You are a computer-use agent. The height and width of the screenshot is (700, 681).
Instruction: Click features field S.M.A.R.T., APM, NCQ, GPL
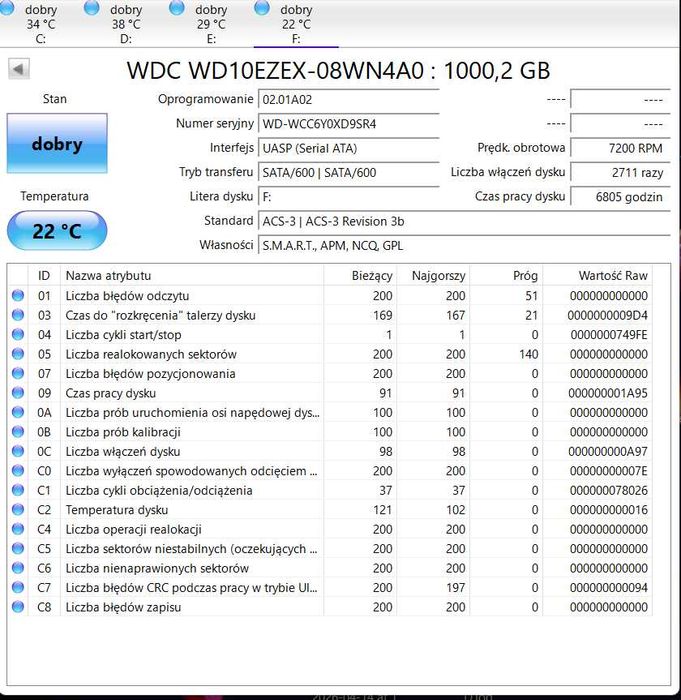point(464,246)
